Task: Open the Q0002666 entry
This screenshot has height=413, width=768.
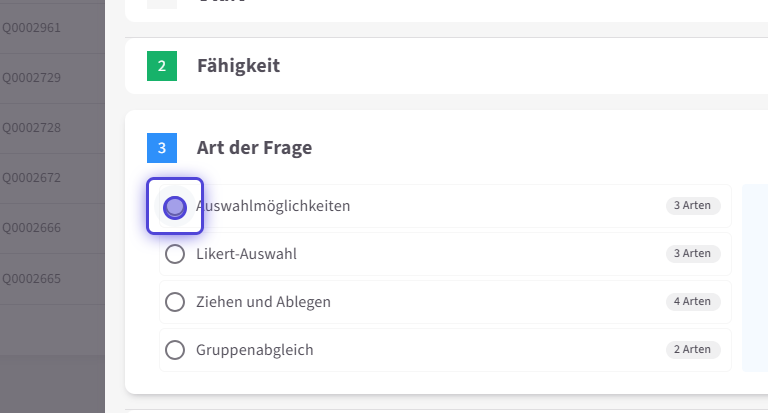Action: point(32,228)
